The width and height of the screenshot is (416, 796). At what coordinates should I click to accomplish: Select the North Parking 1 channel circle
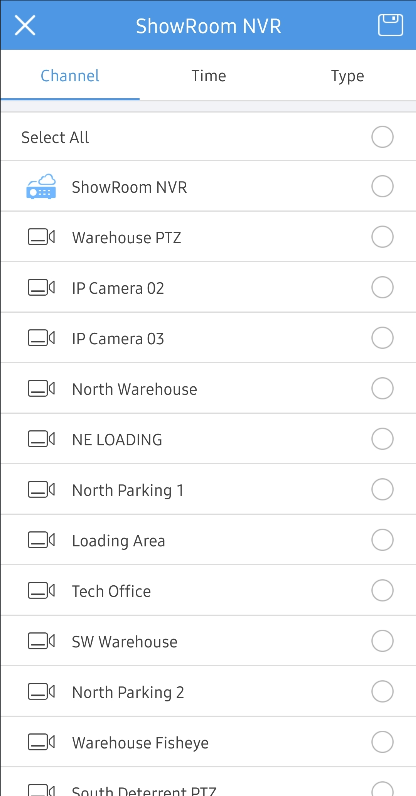point(382,489)
